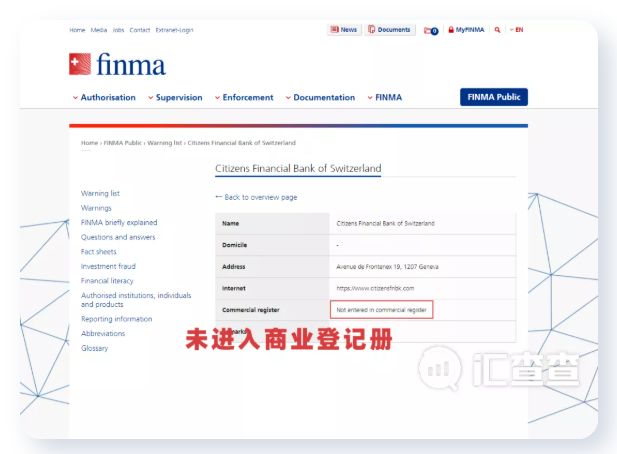Screen dimensions: 617x454
Task: Open FINMA briefly explained sidebar item
Action: (119, 222)
